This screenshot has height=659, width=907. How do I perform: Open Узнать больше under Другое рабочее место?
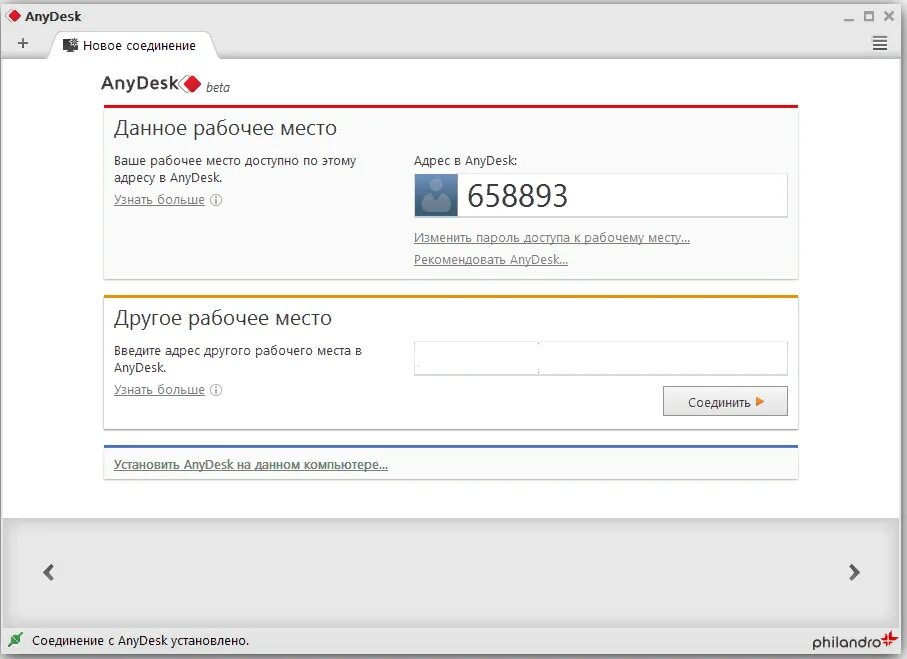coord(159,389)
